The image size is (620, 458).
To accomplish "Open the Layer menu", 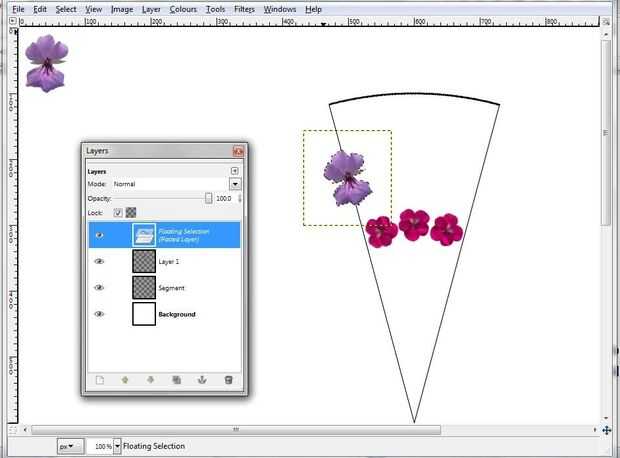I will [151, 9].
